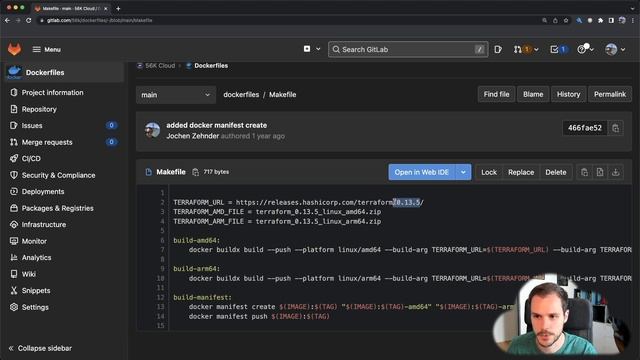Image resolution: width=640 pixels, height=360 pixels.
Task: Click the Deployments sidebar icon
Action: 14,191
